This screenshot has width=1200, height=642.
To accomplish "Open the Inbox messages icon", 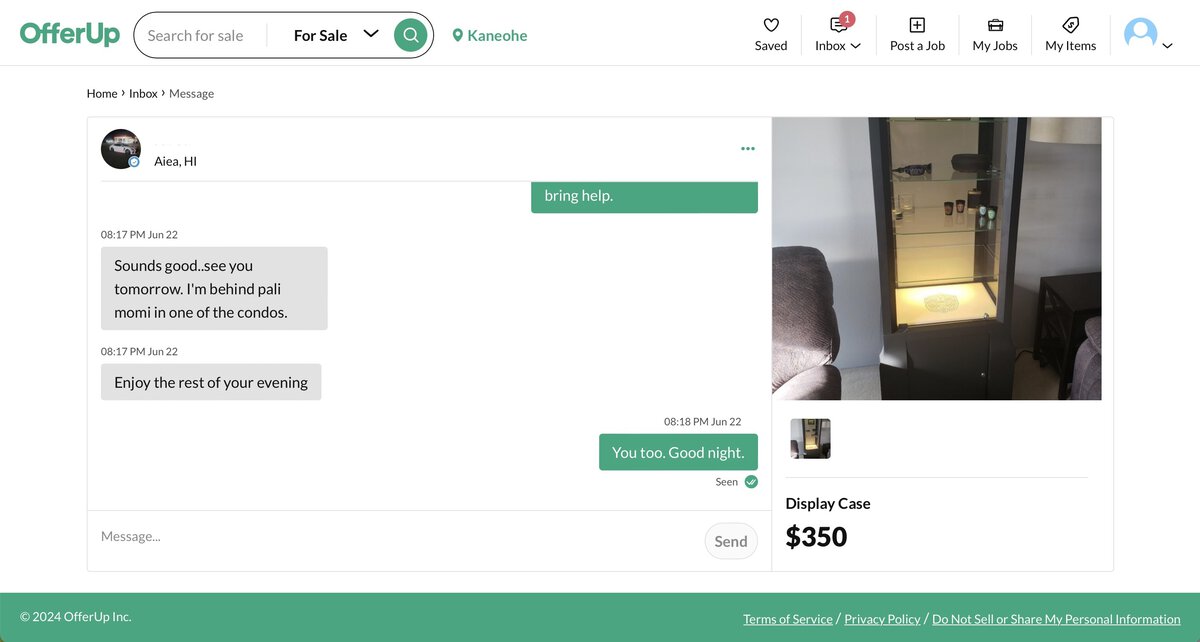I will (x=838, y=27).
